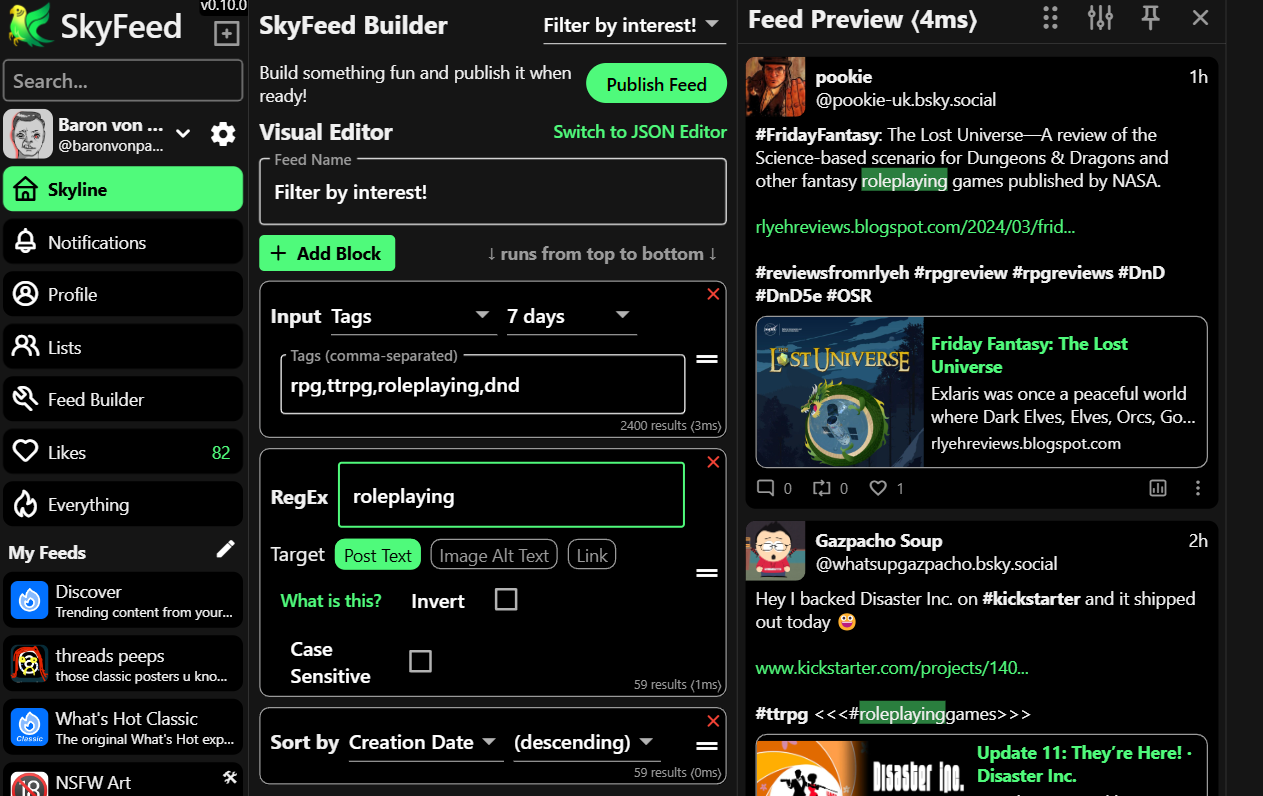Viewport: 1263px width, 796px height.
Task: Click Baron von profile avatar
Action: coord(28,134)
